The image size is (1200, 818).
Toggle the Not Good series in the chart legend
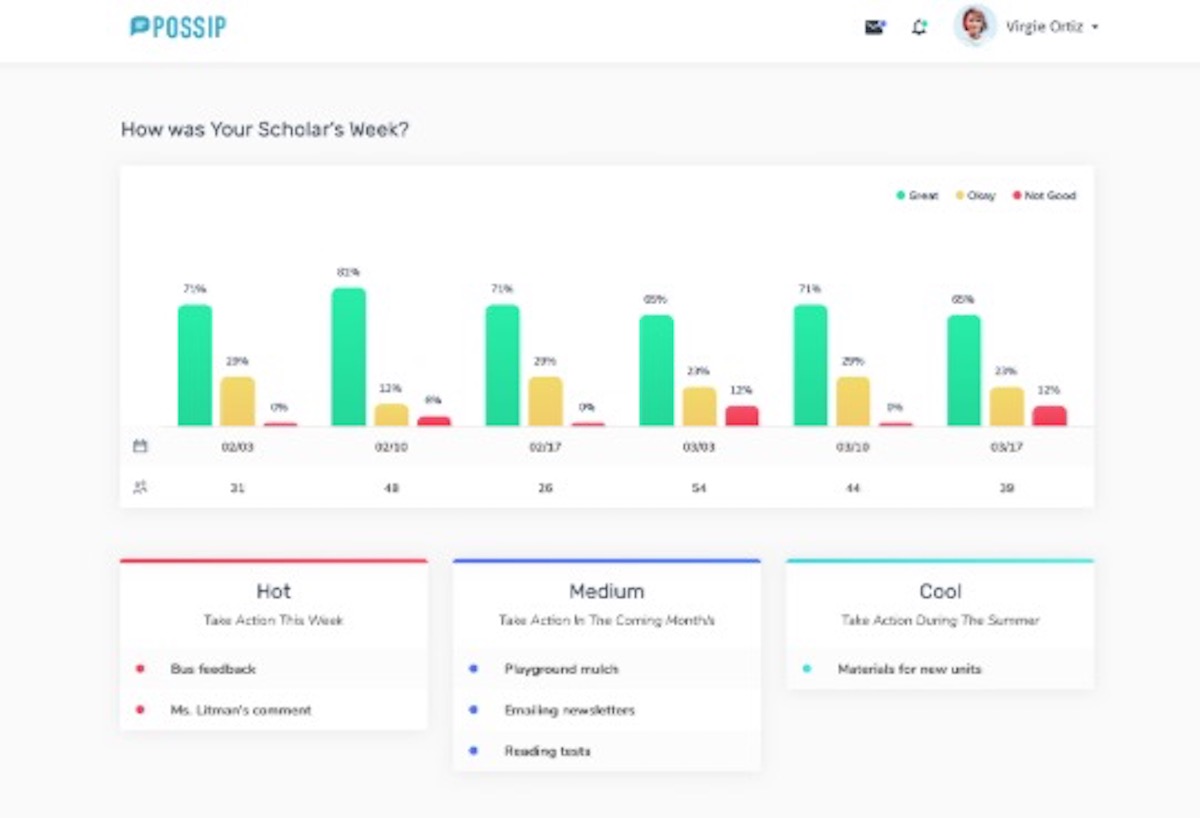pos(1043,196)
